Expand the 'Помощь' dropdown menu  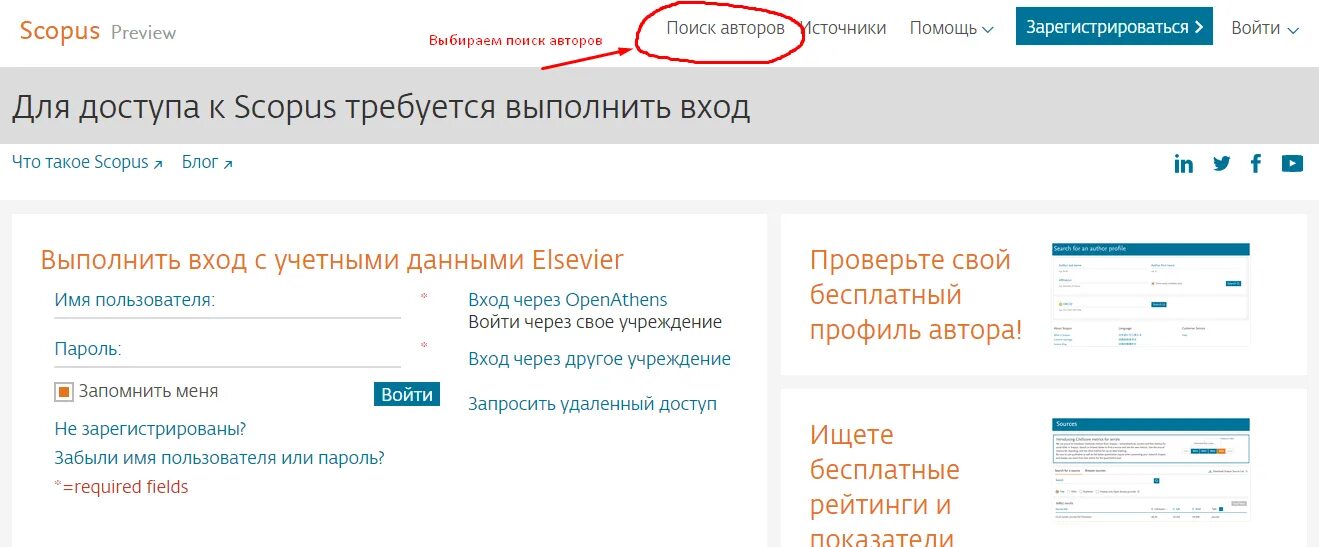tap(951, 28)
